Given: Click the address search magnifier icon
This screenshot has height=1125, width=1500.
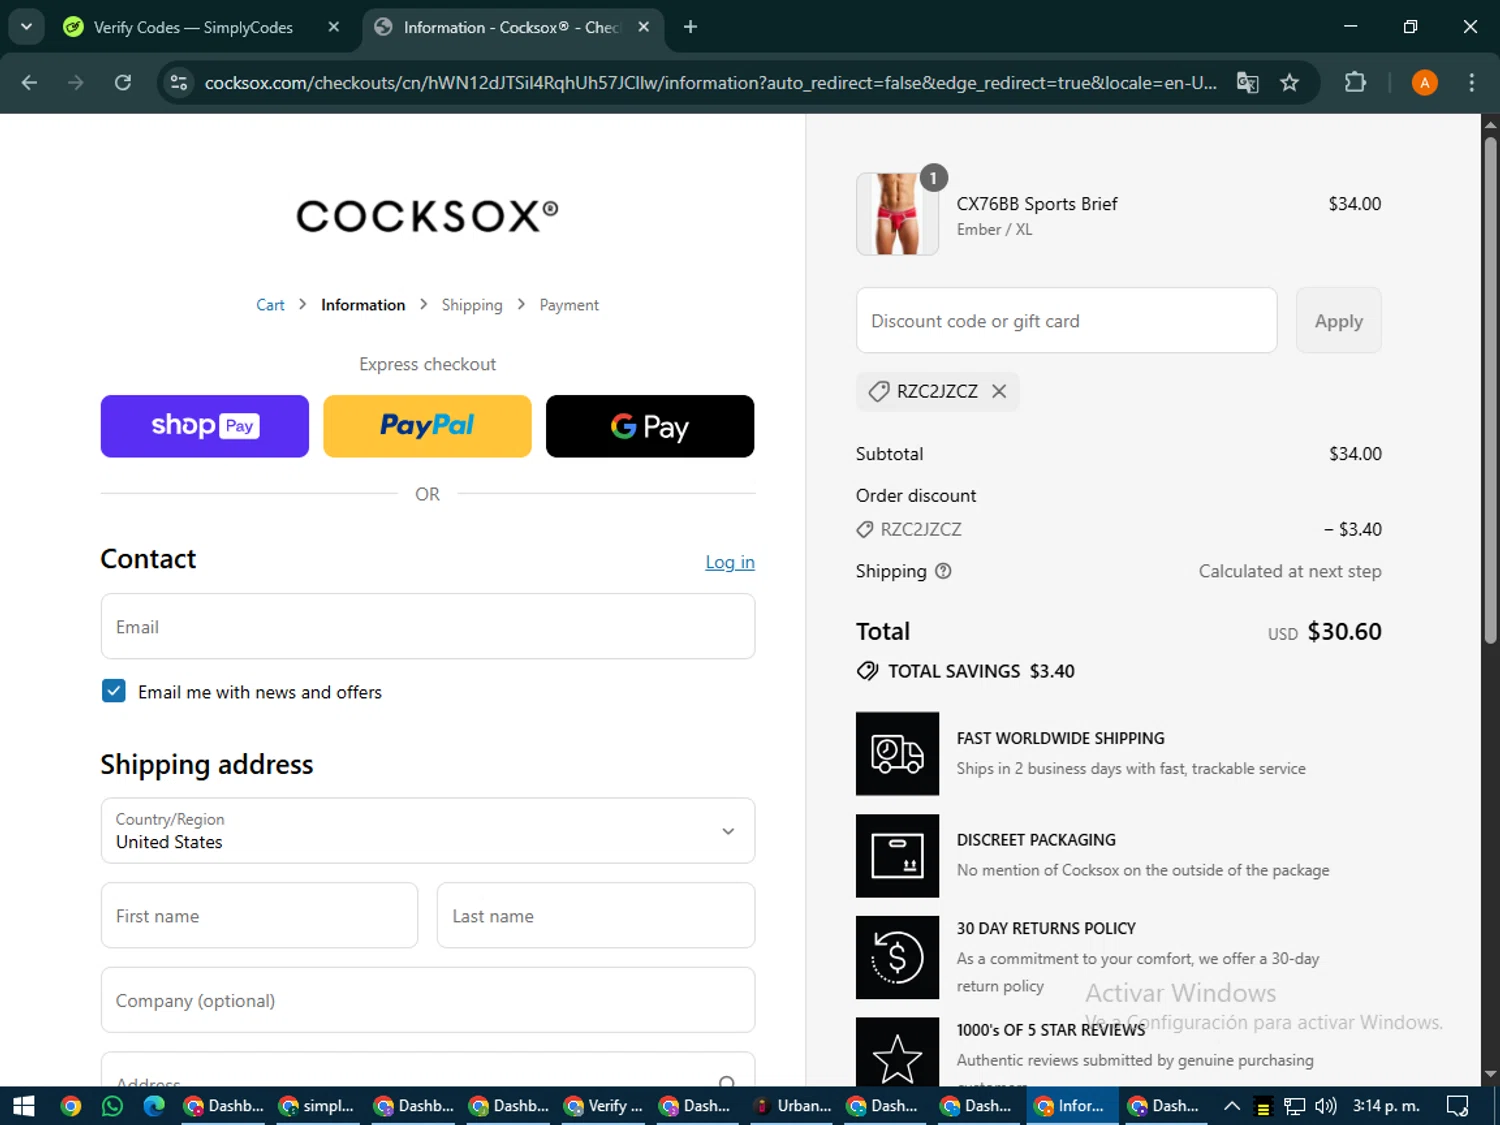Looking at the screenshot, I should (727, 1082).
